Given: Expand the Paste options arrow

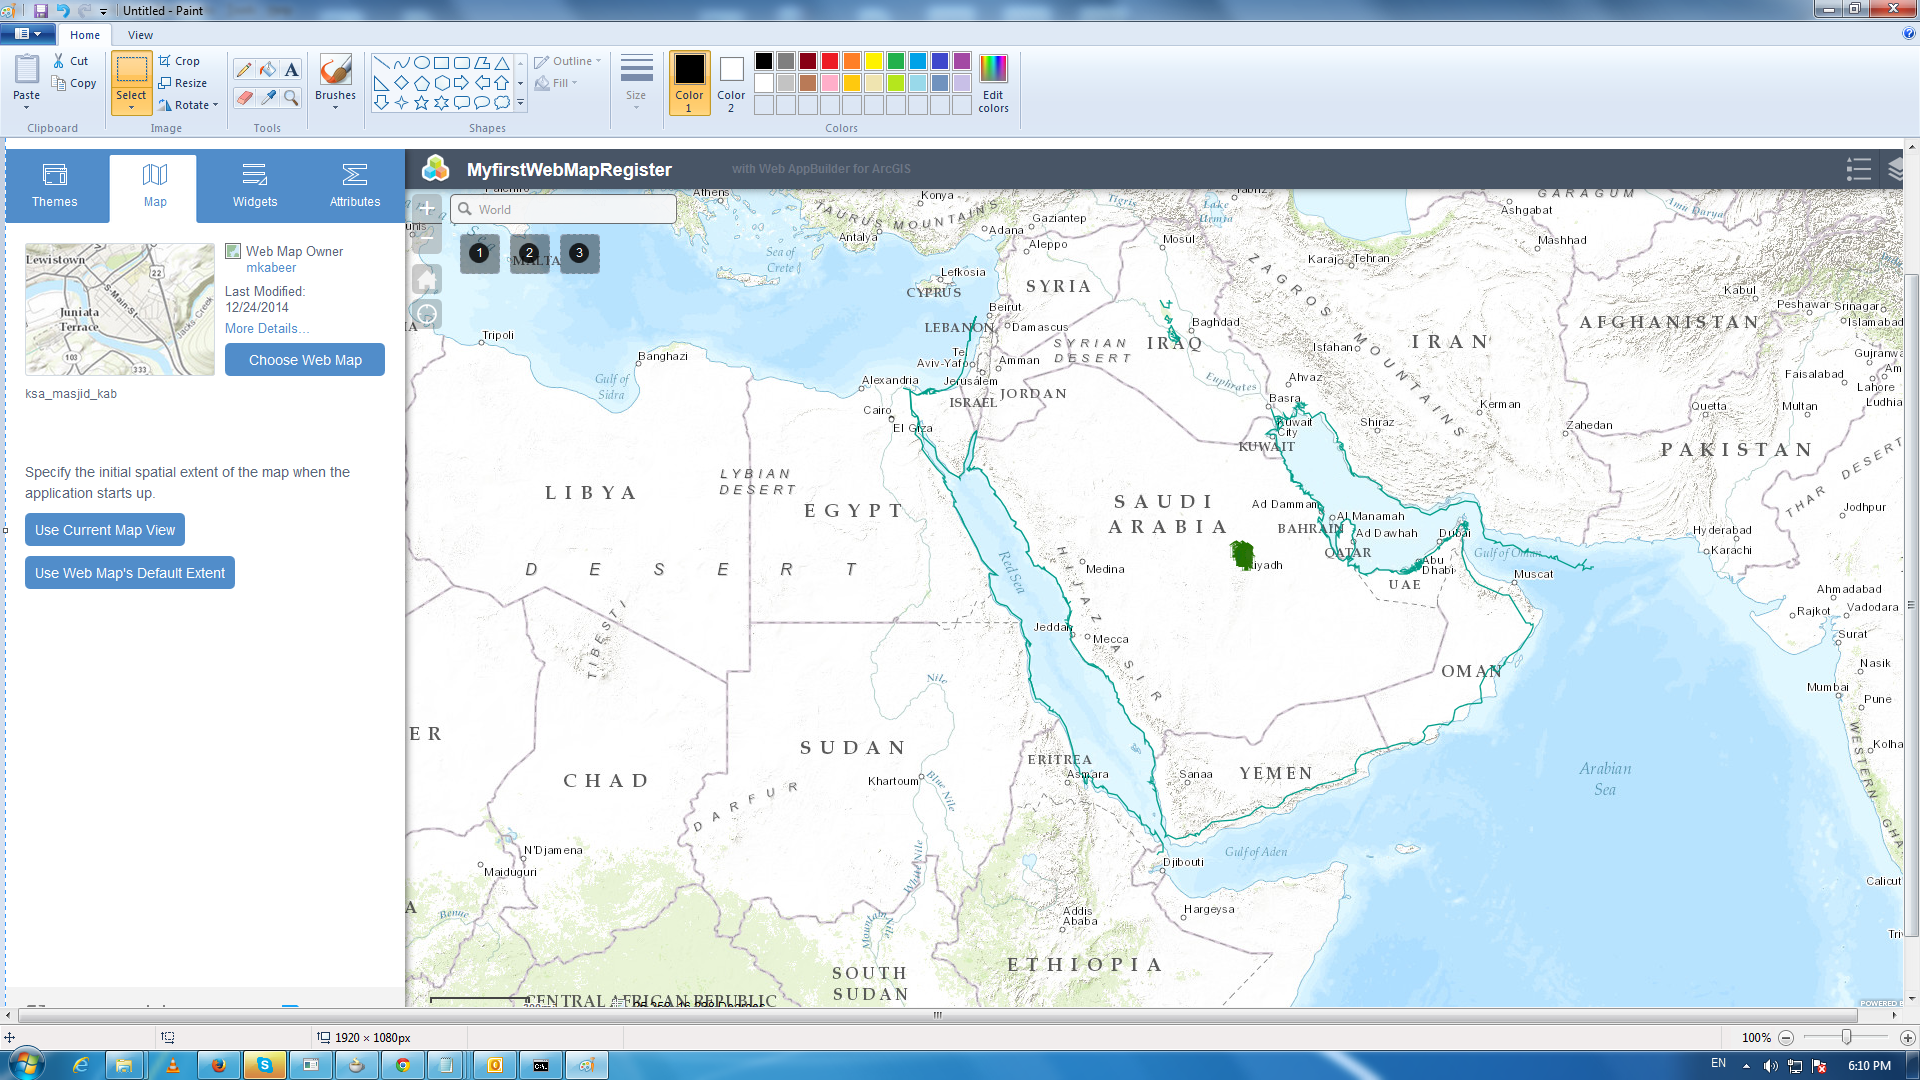Looking at the screenshot, I should click(x=27, y=107).
